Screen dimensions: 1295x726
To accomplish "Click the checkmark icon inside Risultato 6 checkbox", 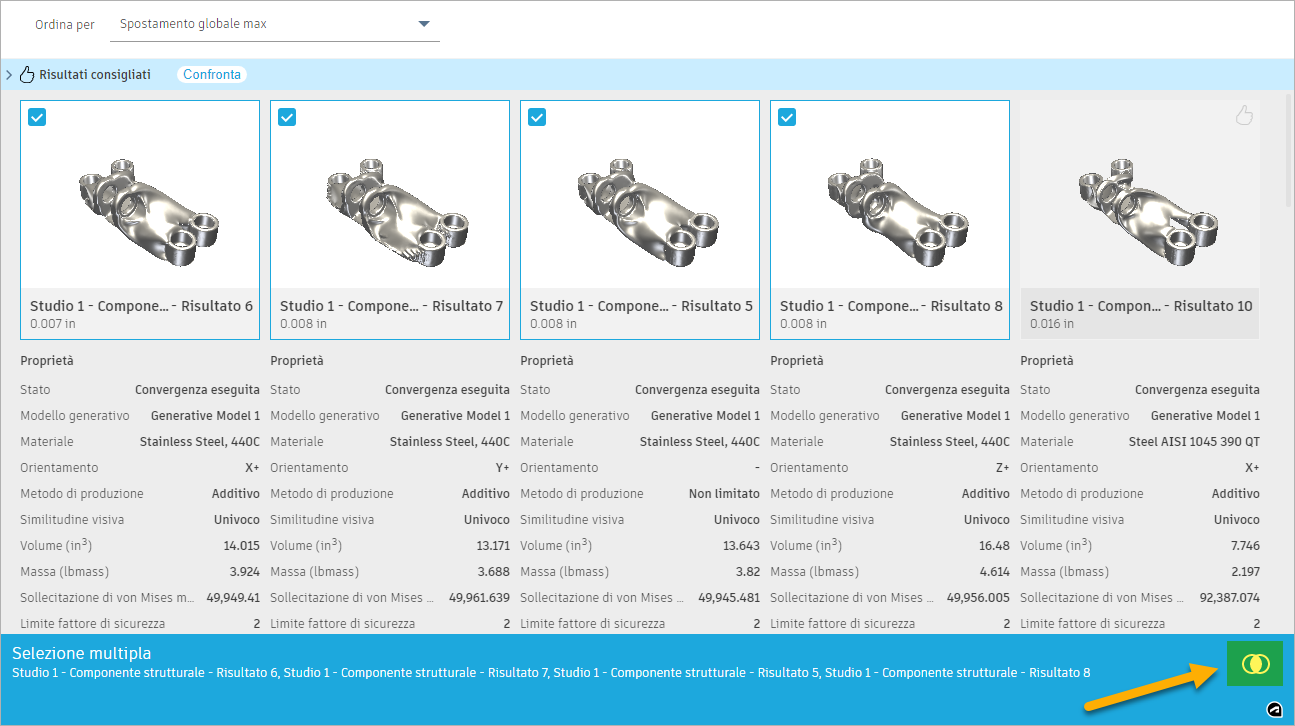I will click(37, 117).
